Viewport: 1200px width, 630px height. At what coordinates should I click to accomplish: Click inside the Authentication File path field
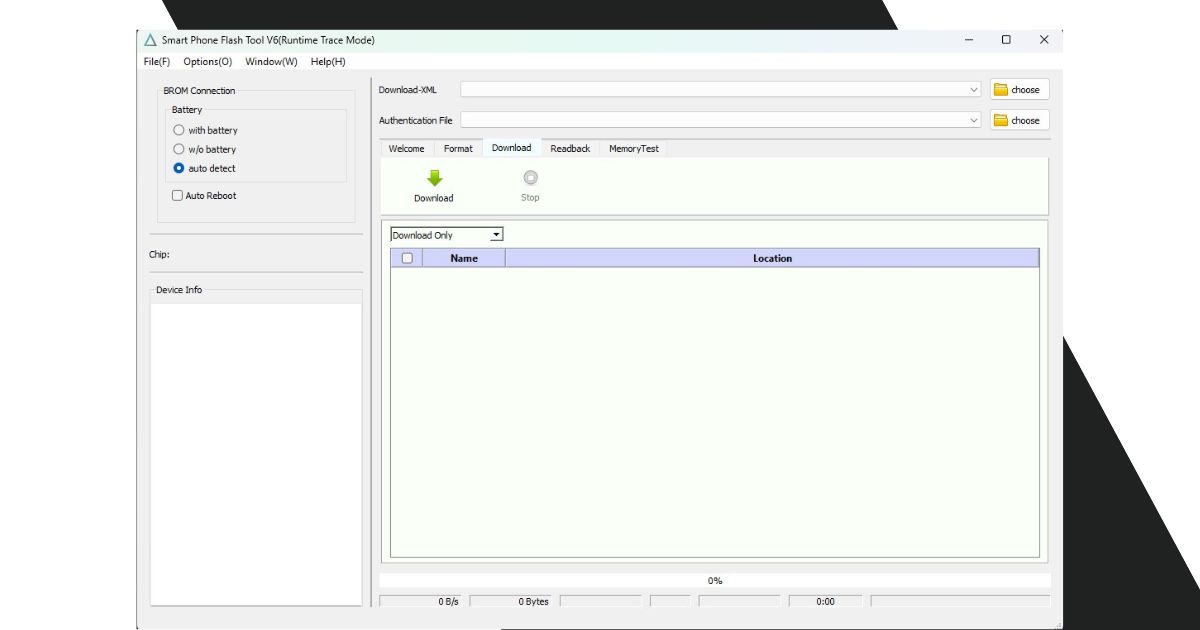[722, 120]
